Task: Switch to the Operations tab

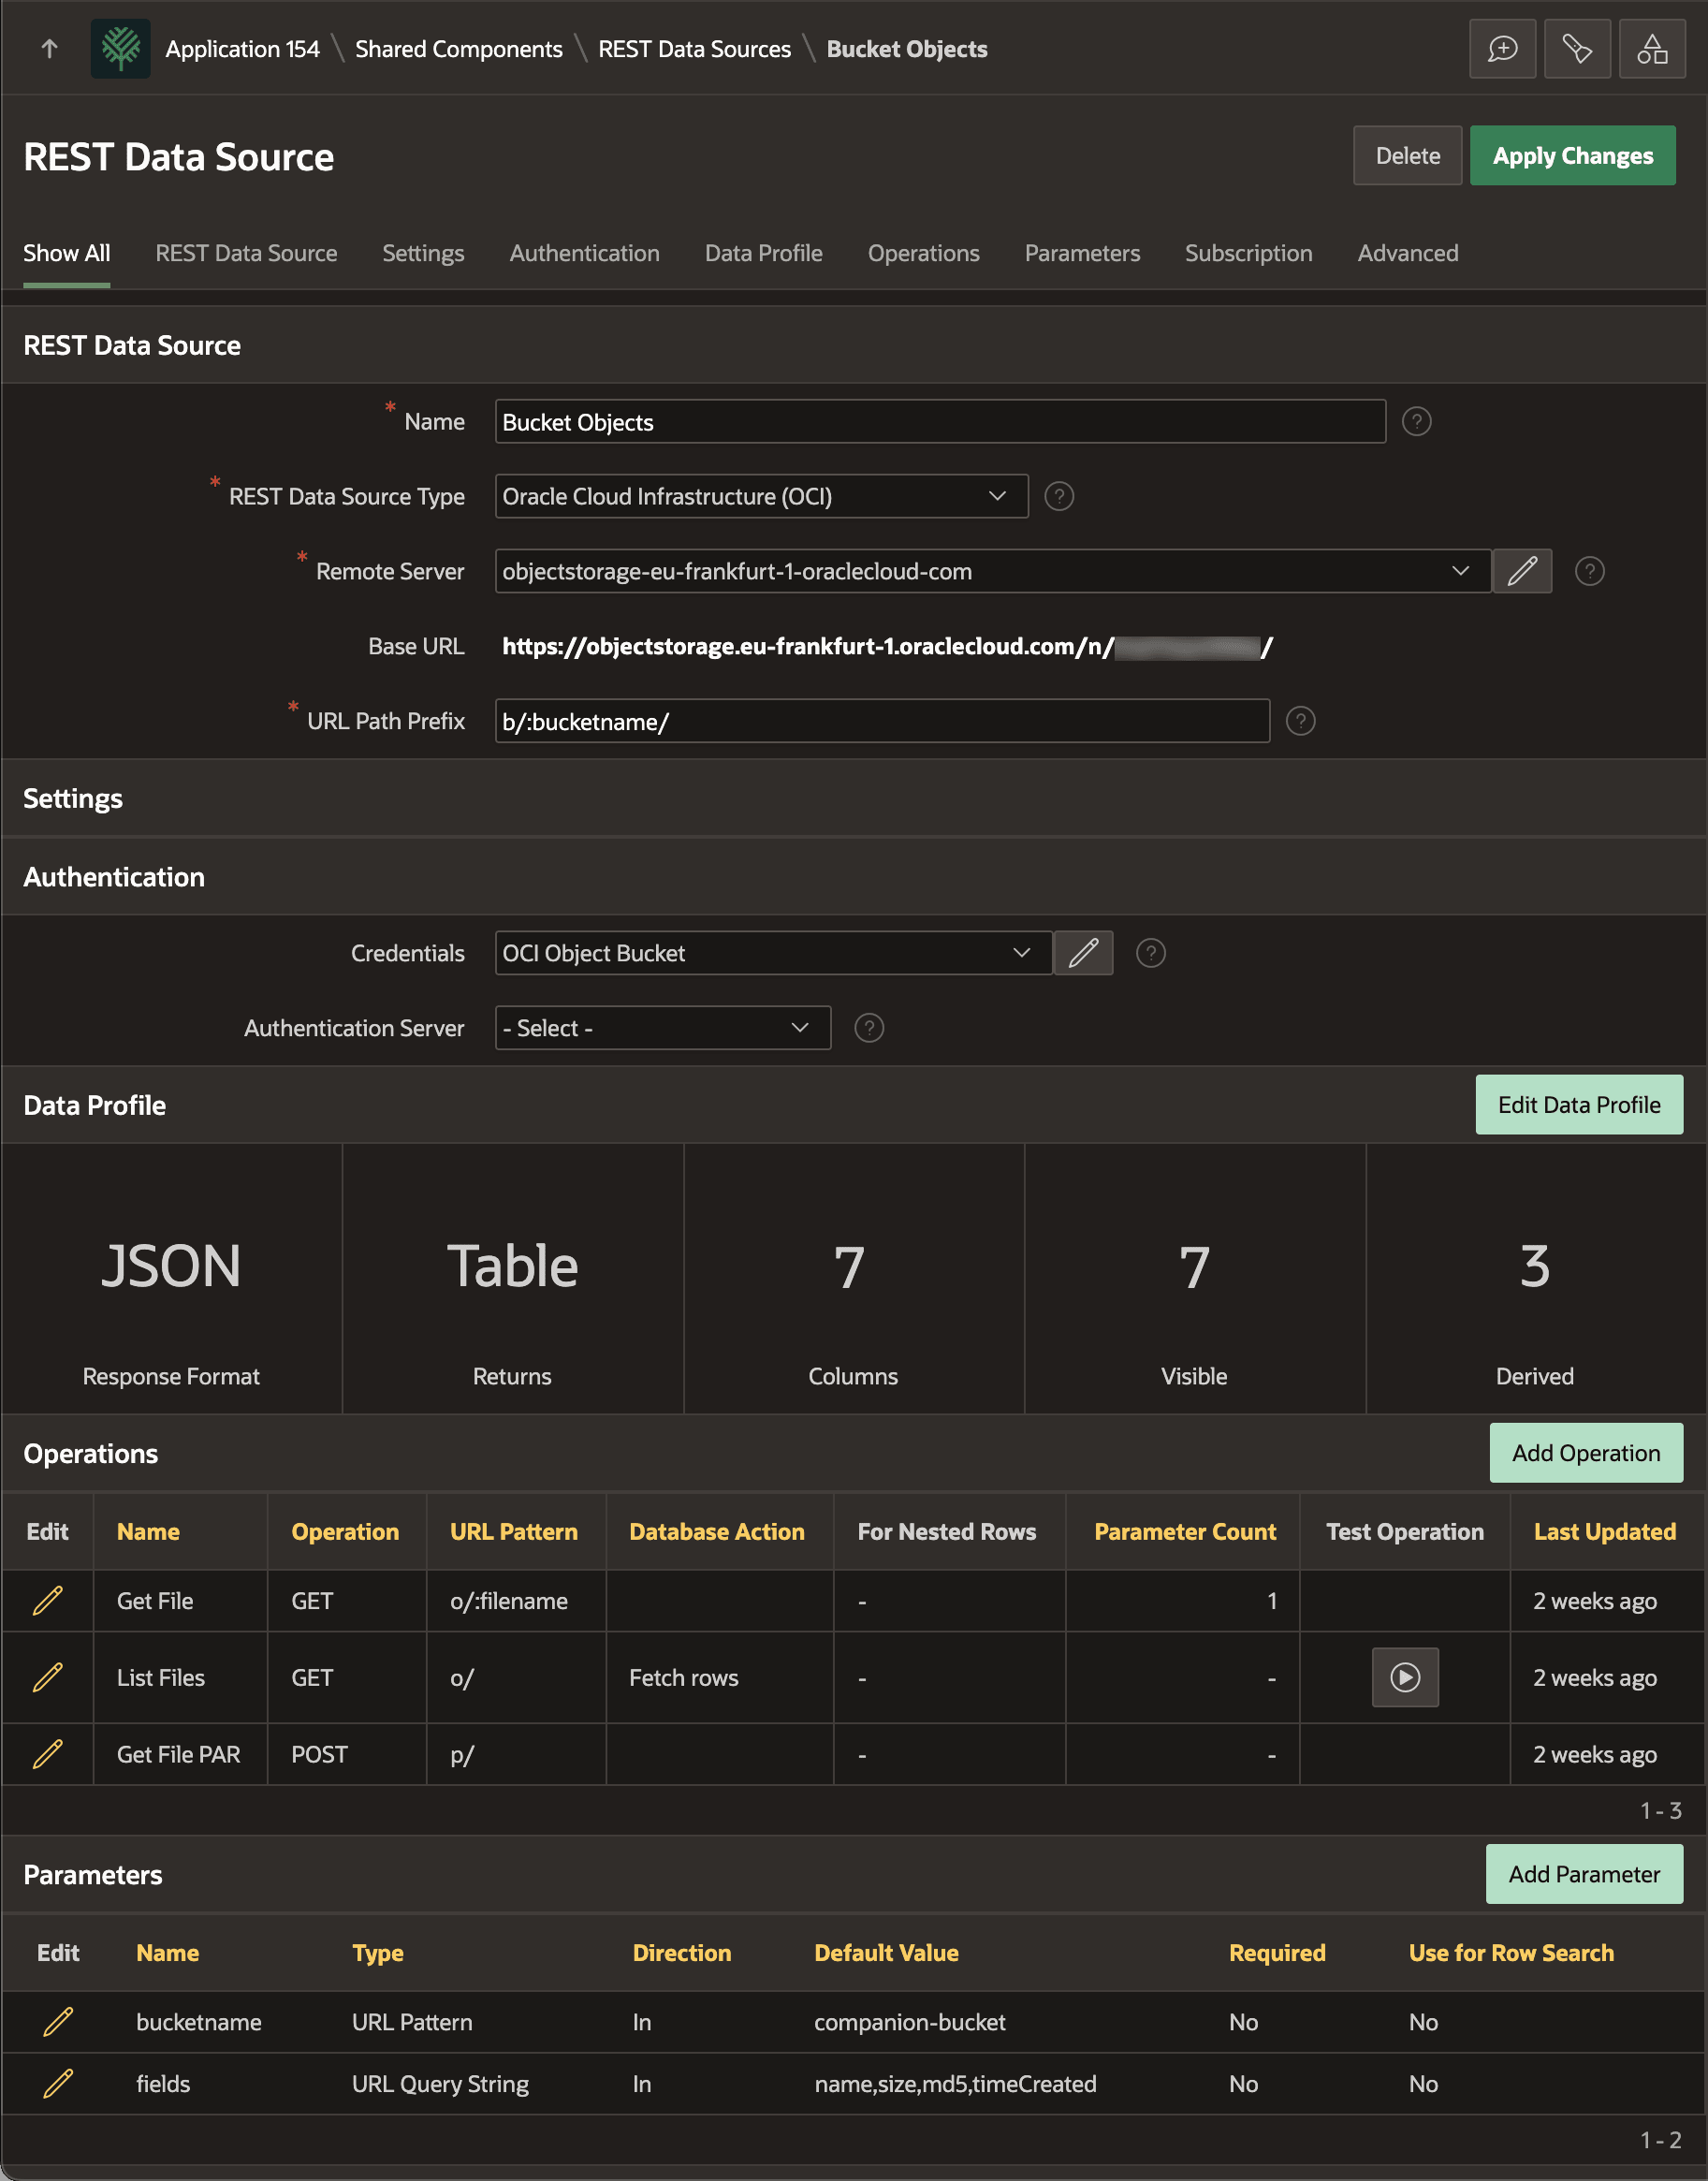Action: 923,253
